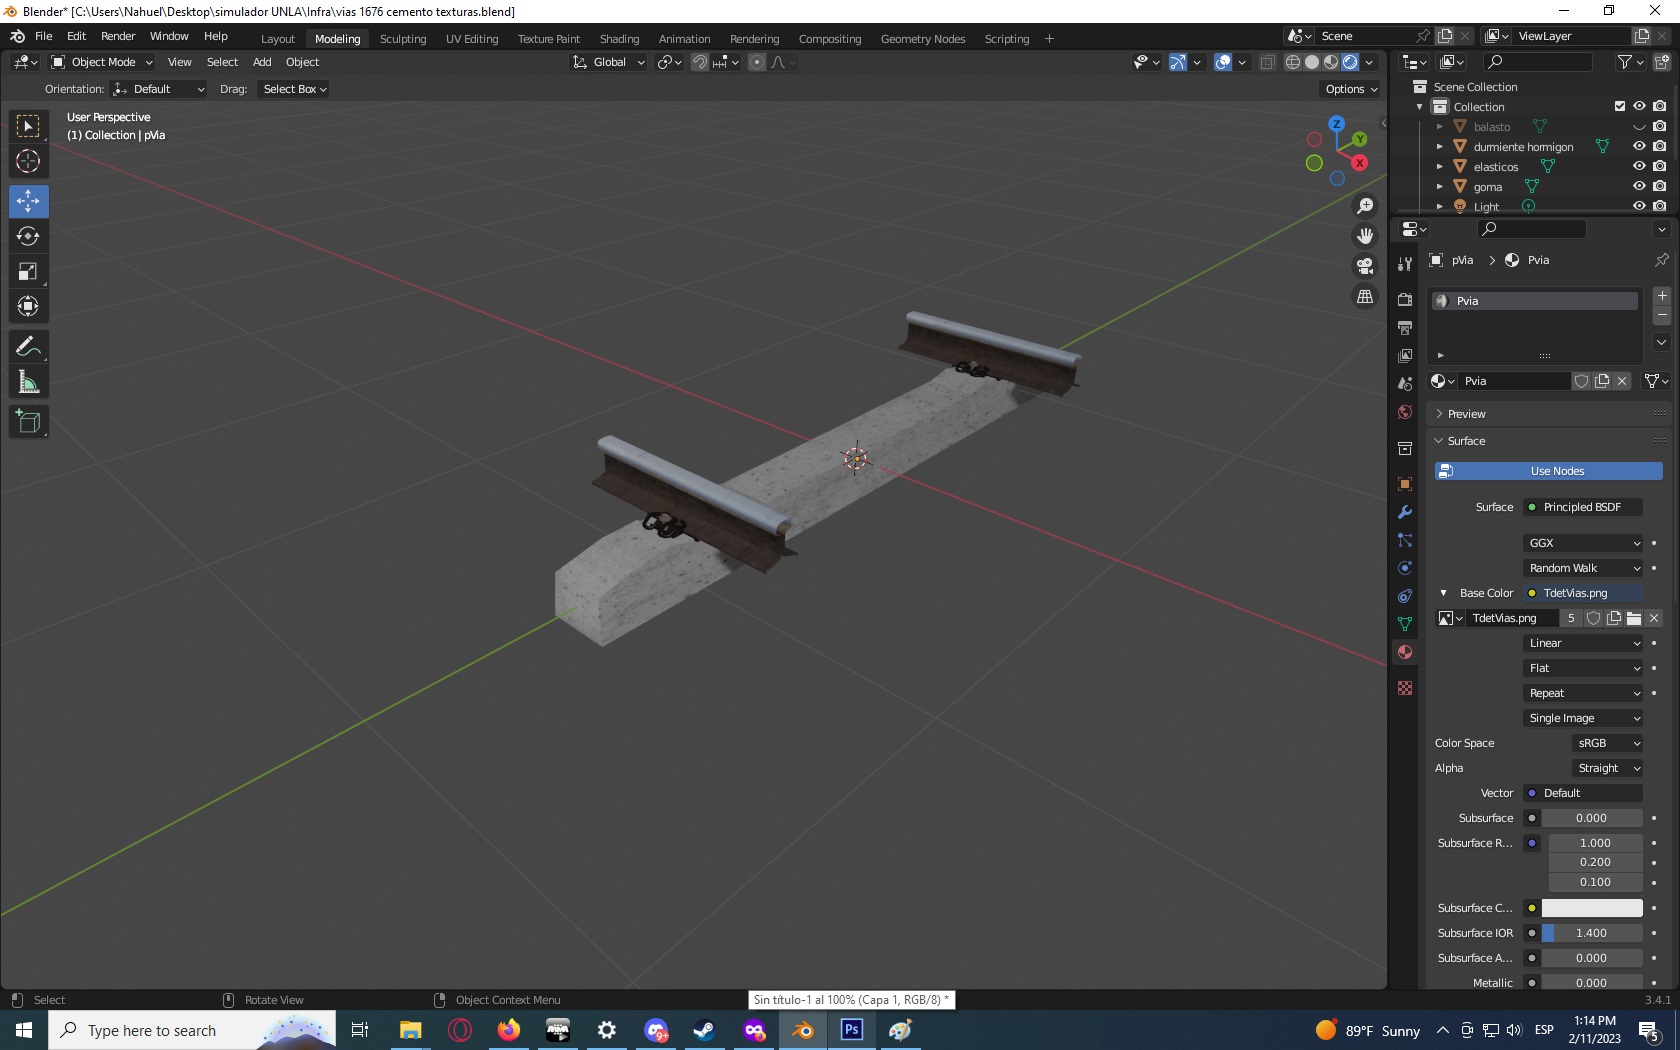The height and width of the screenshot is (1050, 1680).
Task: Toggle the camera view button in viewport
Action: pyautogui.click(x=1365, y=266)
